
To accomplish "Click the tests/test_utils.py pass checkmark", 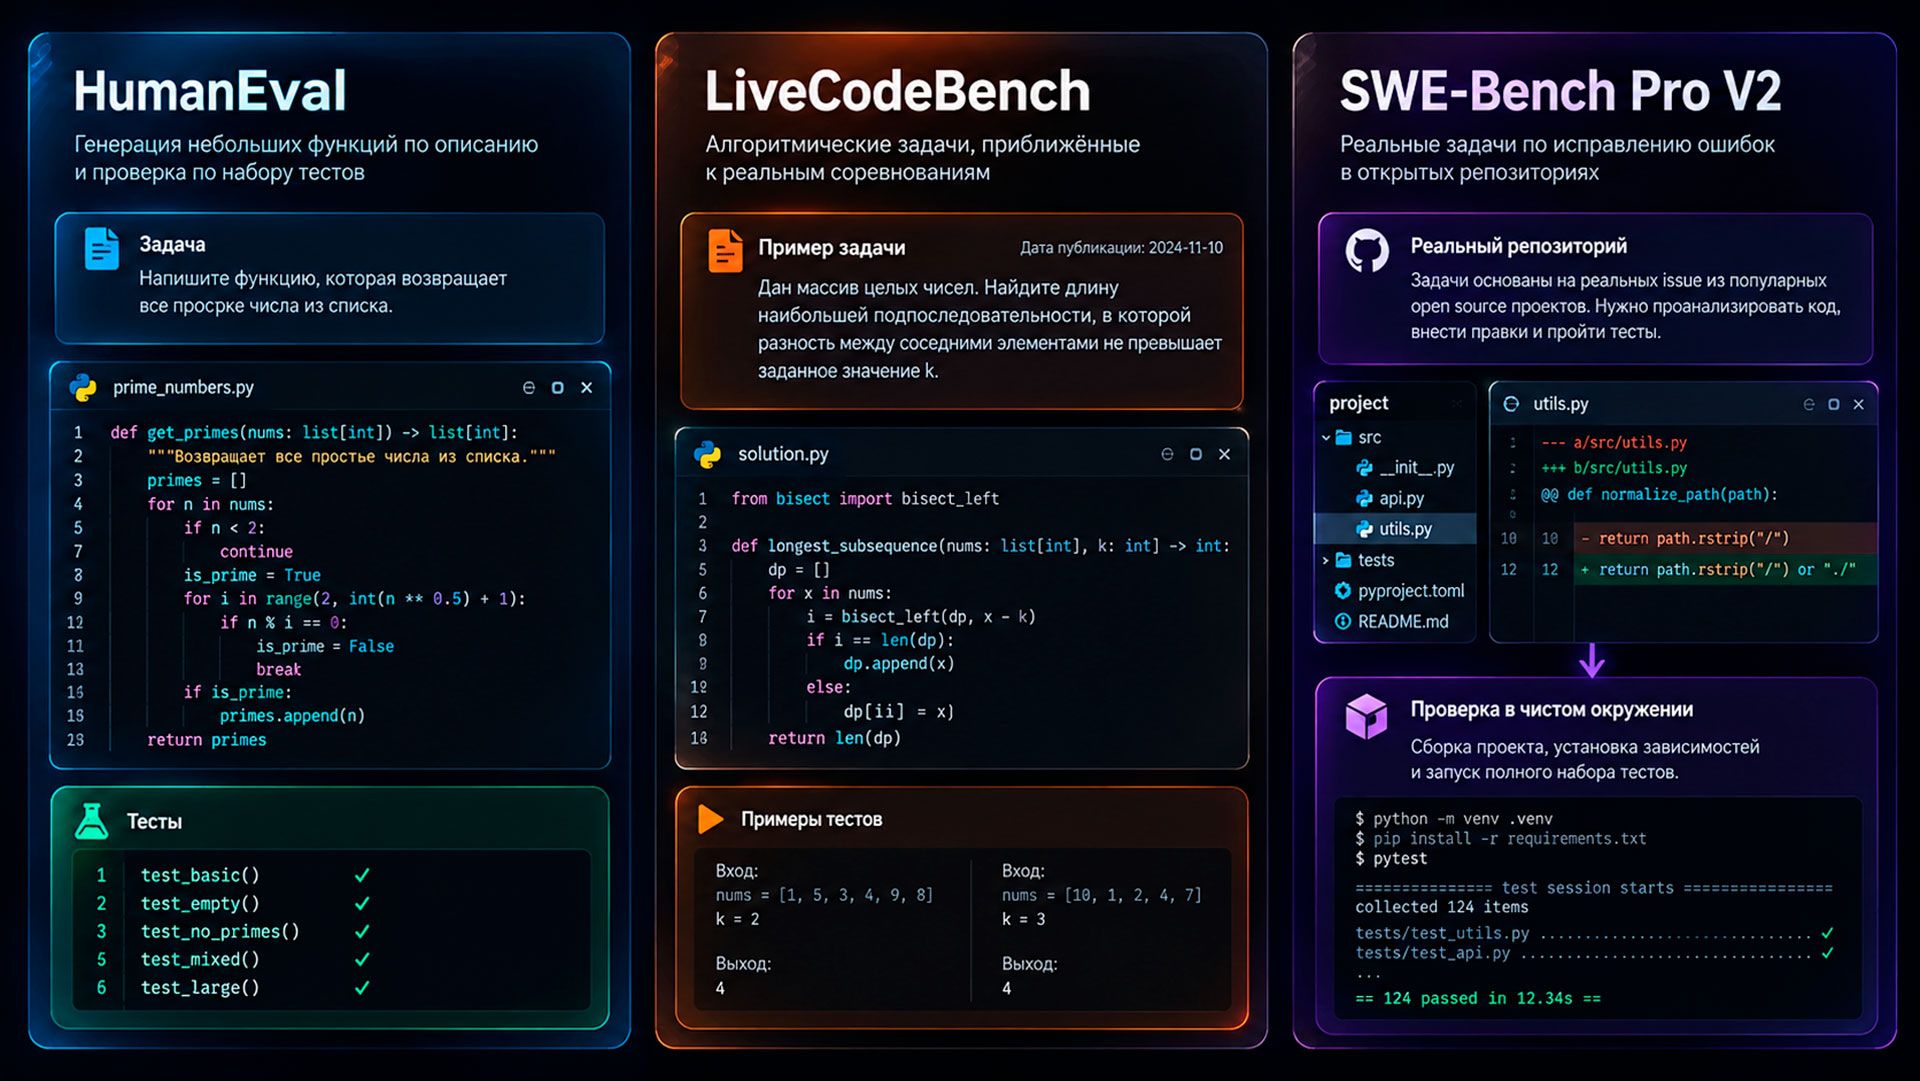I will point(1828,933).
